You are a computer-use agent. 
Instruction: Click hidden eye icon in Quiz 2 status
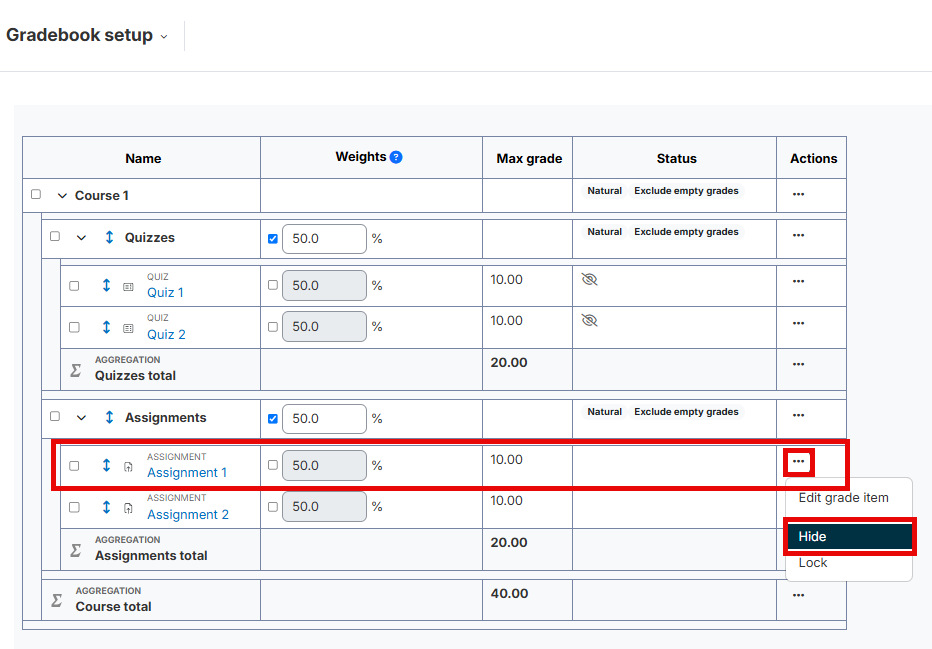tap(589, 321)
